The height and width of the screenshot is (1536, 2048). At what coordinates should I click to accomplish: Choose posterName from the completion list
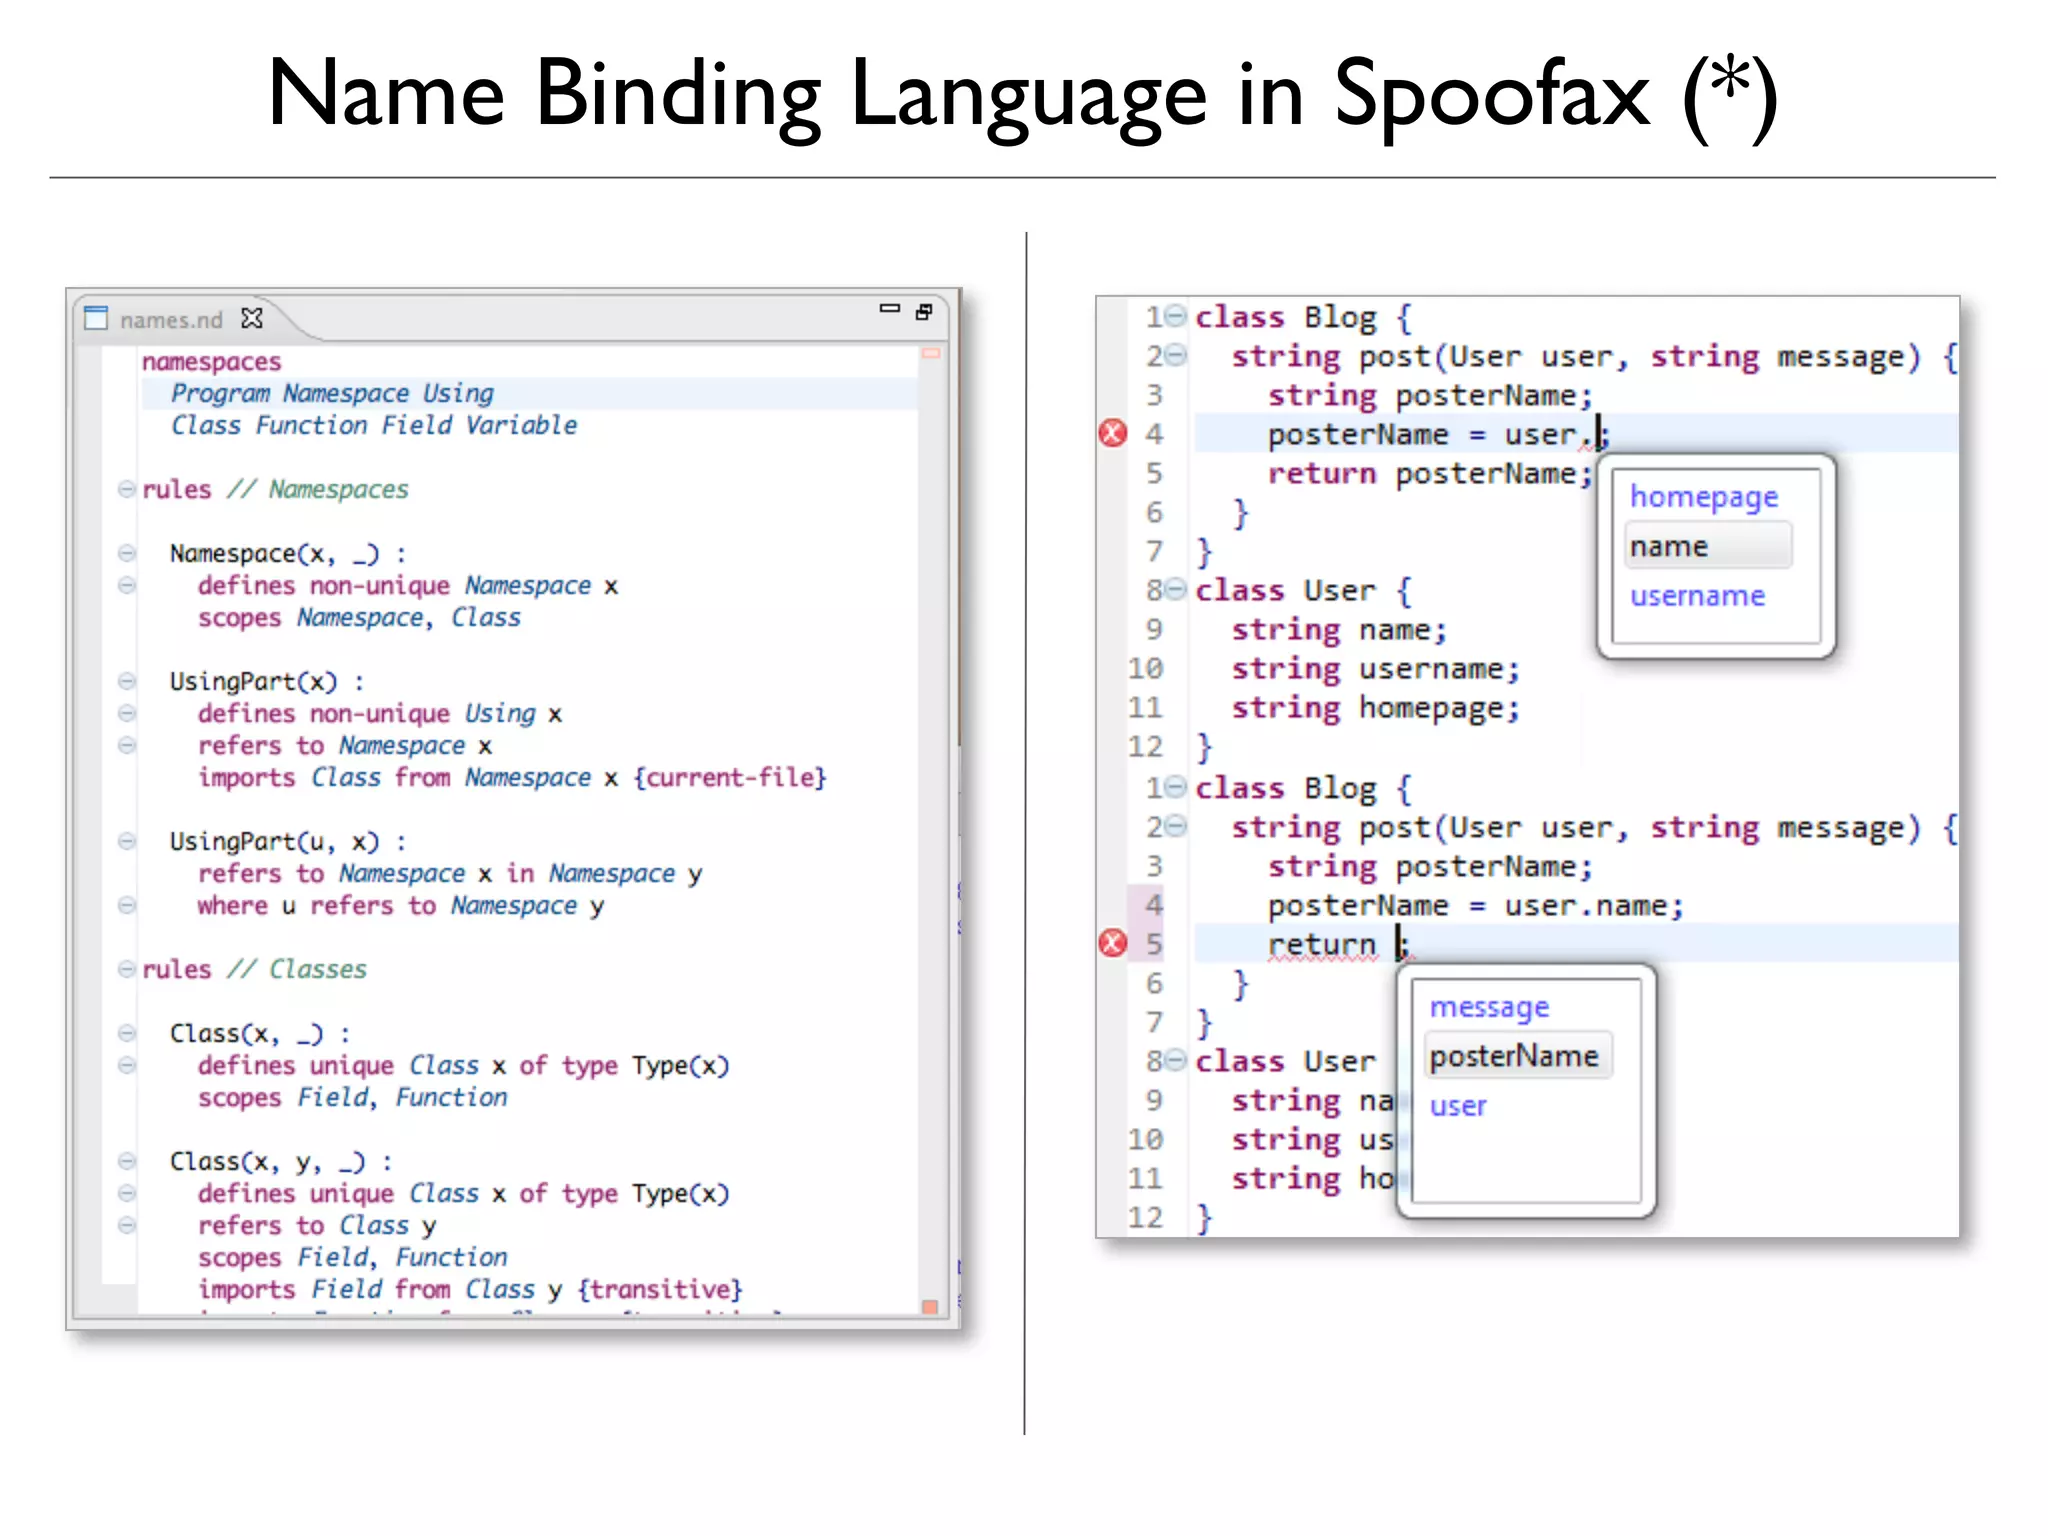tap(1514, 1056)
